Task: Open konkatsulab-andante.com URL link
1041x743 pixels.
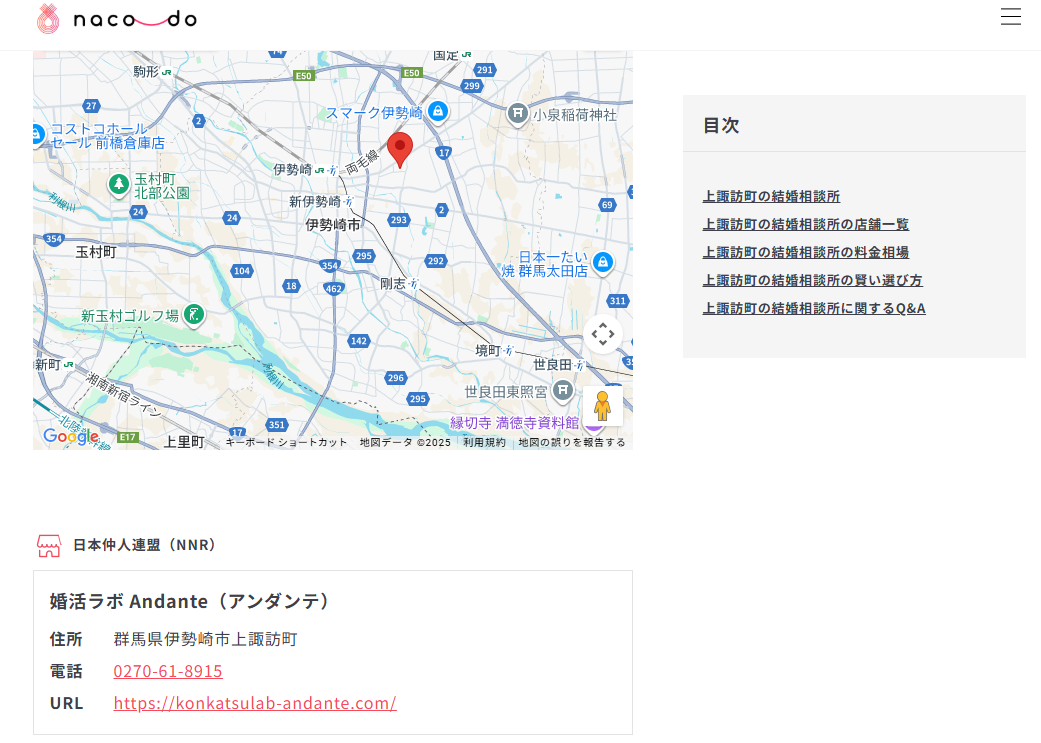Action: pyautogui.click(x=255, y=703)
